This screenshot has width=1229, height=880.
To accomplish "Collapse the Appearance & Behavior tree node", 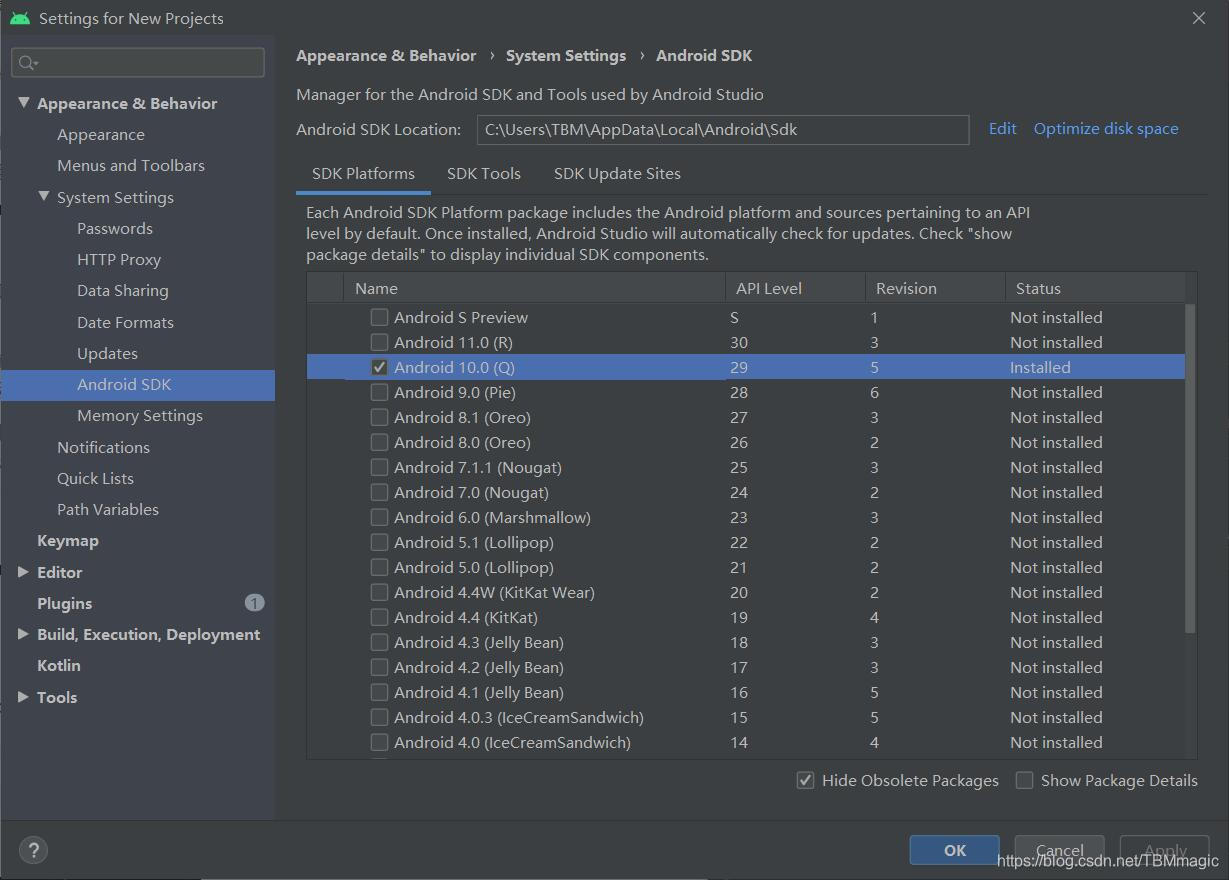I will pos(23,103).
